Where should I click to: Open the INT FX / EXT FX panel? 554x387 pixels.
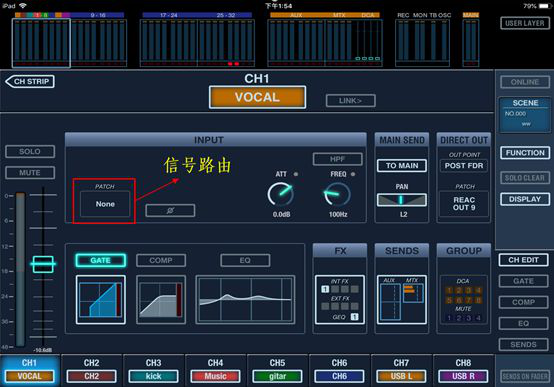tap(340, 300)
